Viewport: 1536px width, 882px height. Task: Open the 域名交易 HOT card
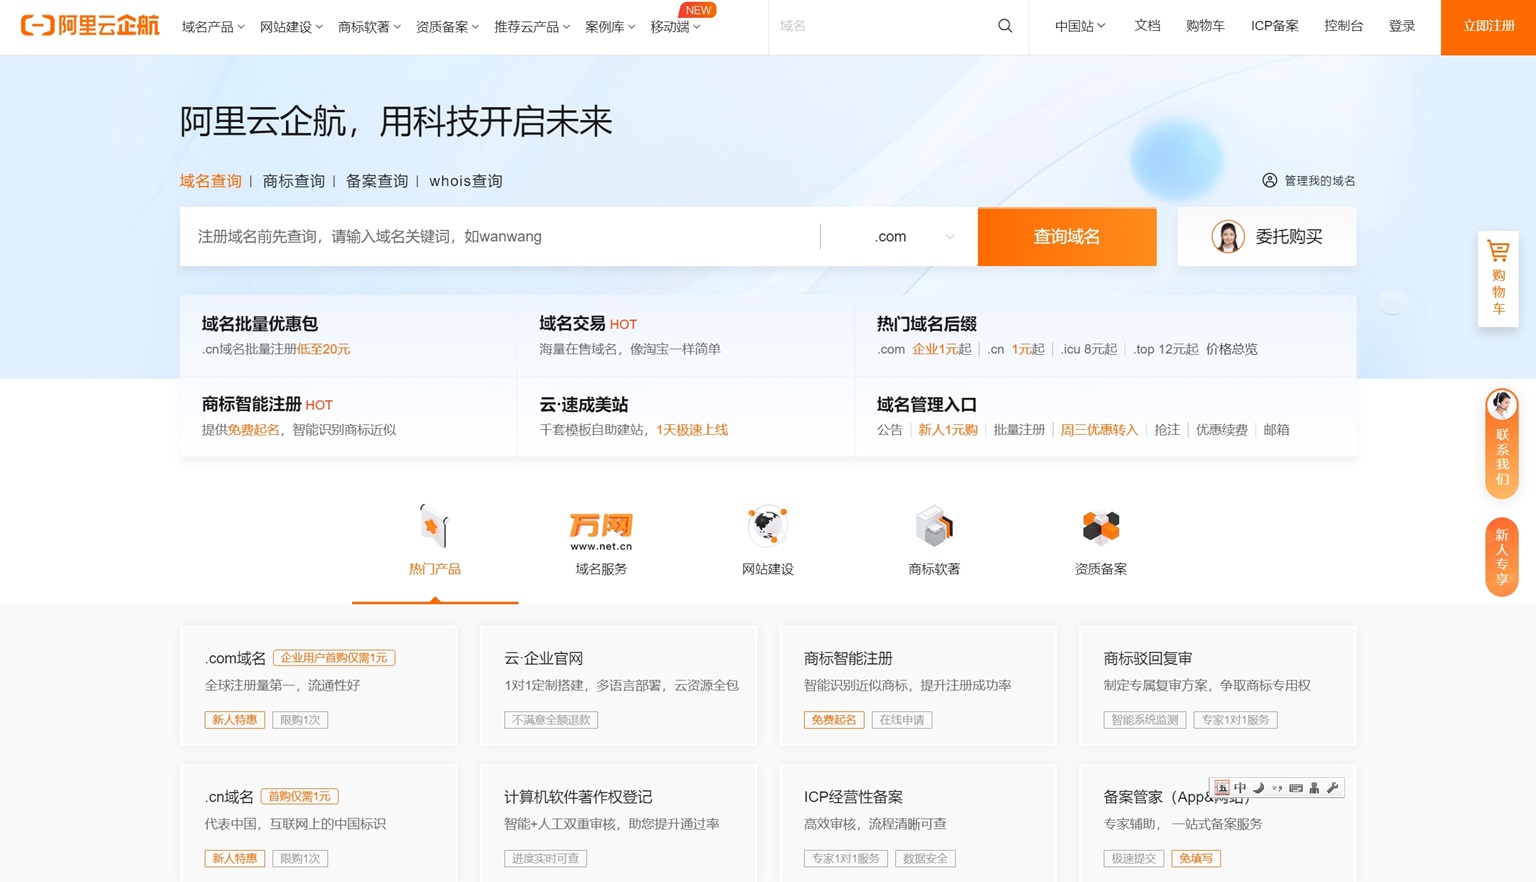(686, 336)
